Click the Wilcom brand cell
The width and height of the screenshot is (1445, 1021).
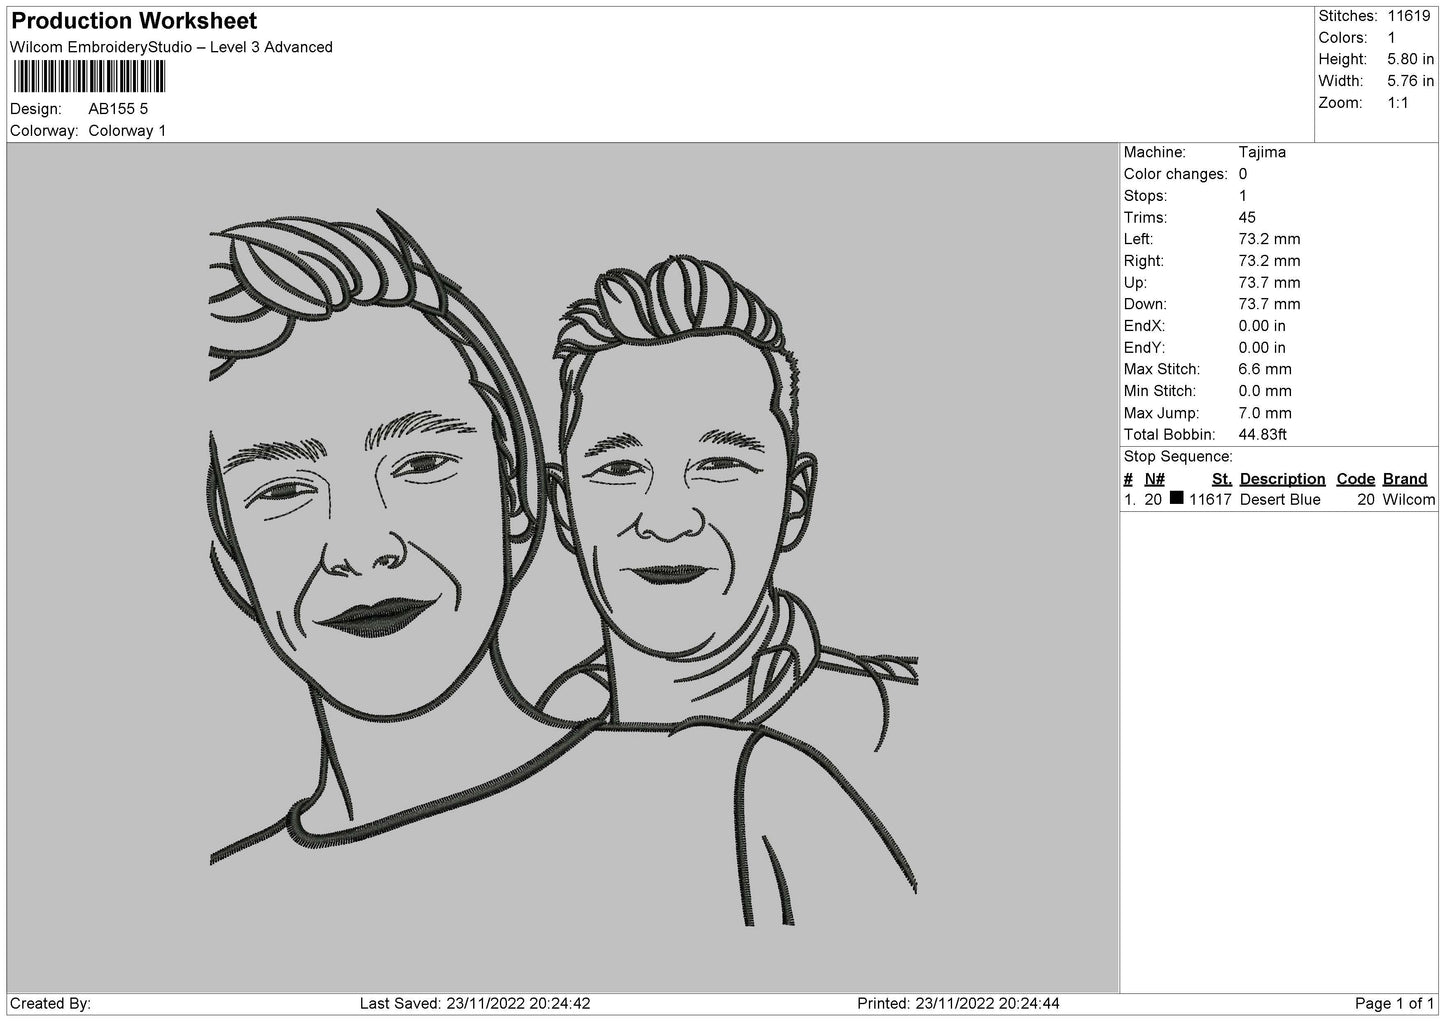coord(1409,500)
